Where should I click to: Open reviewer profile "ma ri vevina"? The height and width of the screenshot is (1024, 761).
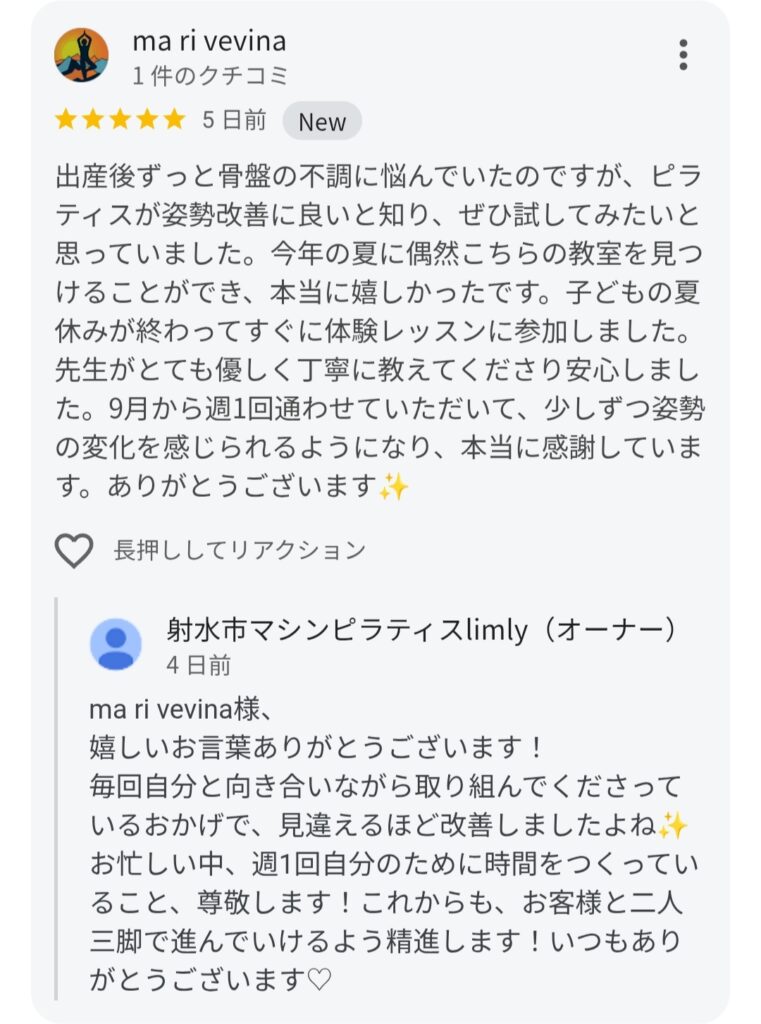coord(209,41)
